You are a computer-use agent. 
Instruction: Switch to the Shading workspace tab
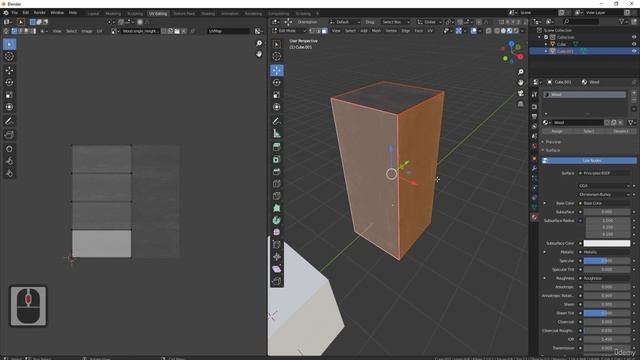point(208,13)
